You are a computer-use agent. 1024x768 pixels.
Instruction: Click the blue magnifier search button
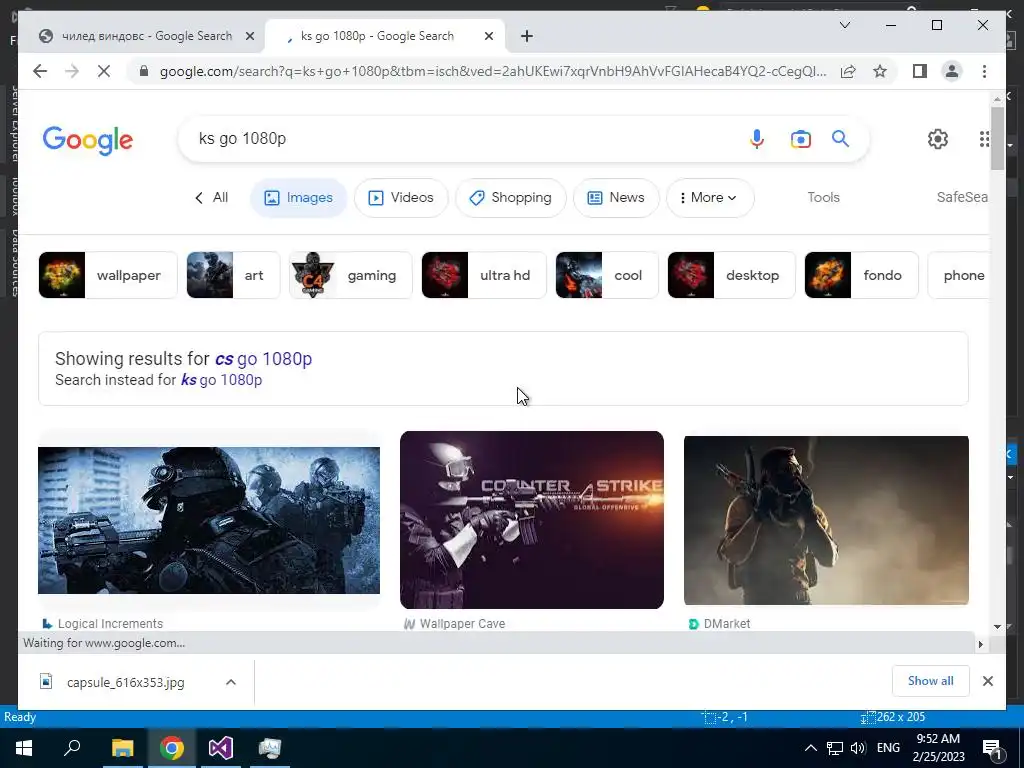pyautogui.click(x=840, y=138)
